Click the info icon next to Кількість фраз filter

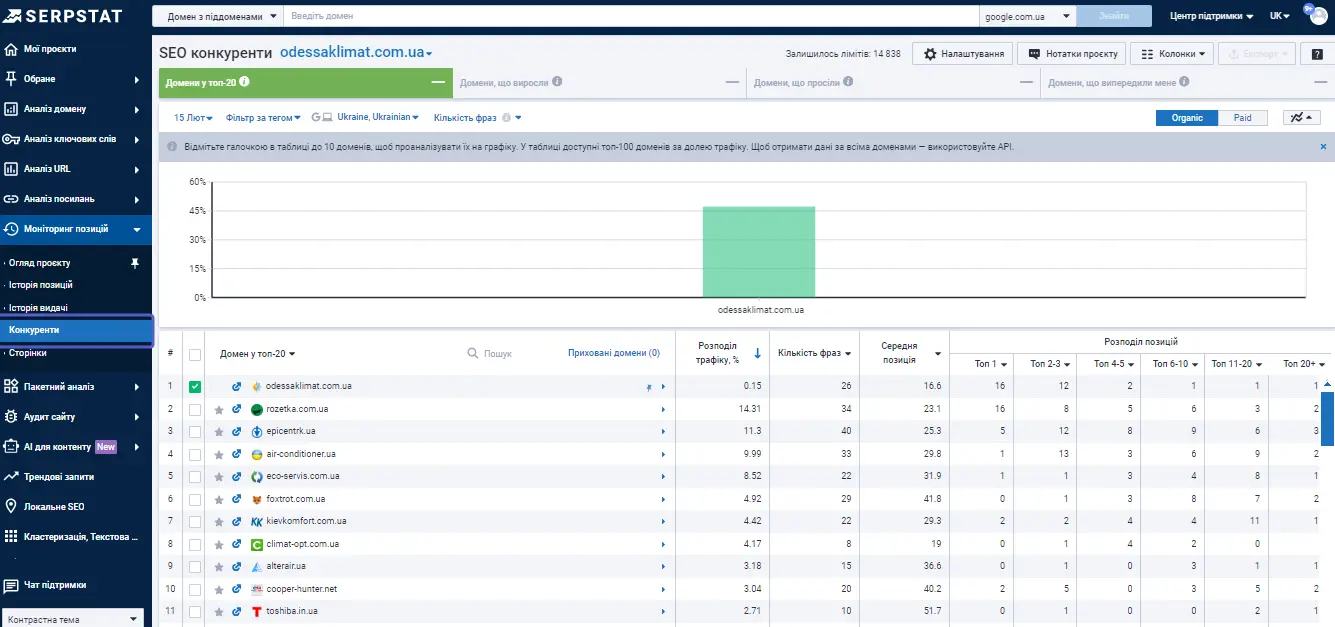(x=506, y=118)
